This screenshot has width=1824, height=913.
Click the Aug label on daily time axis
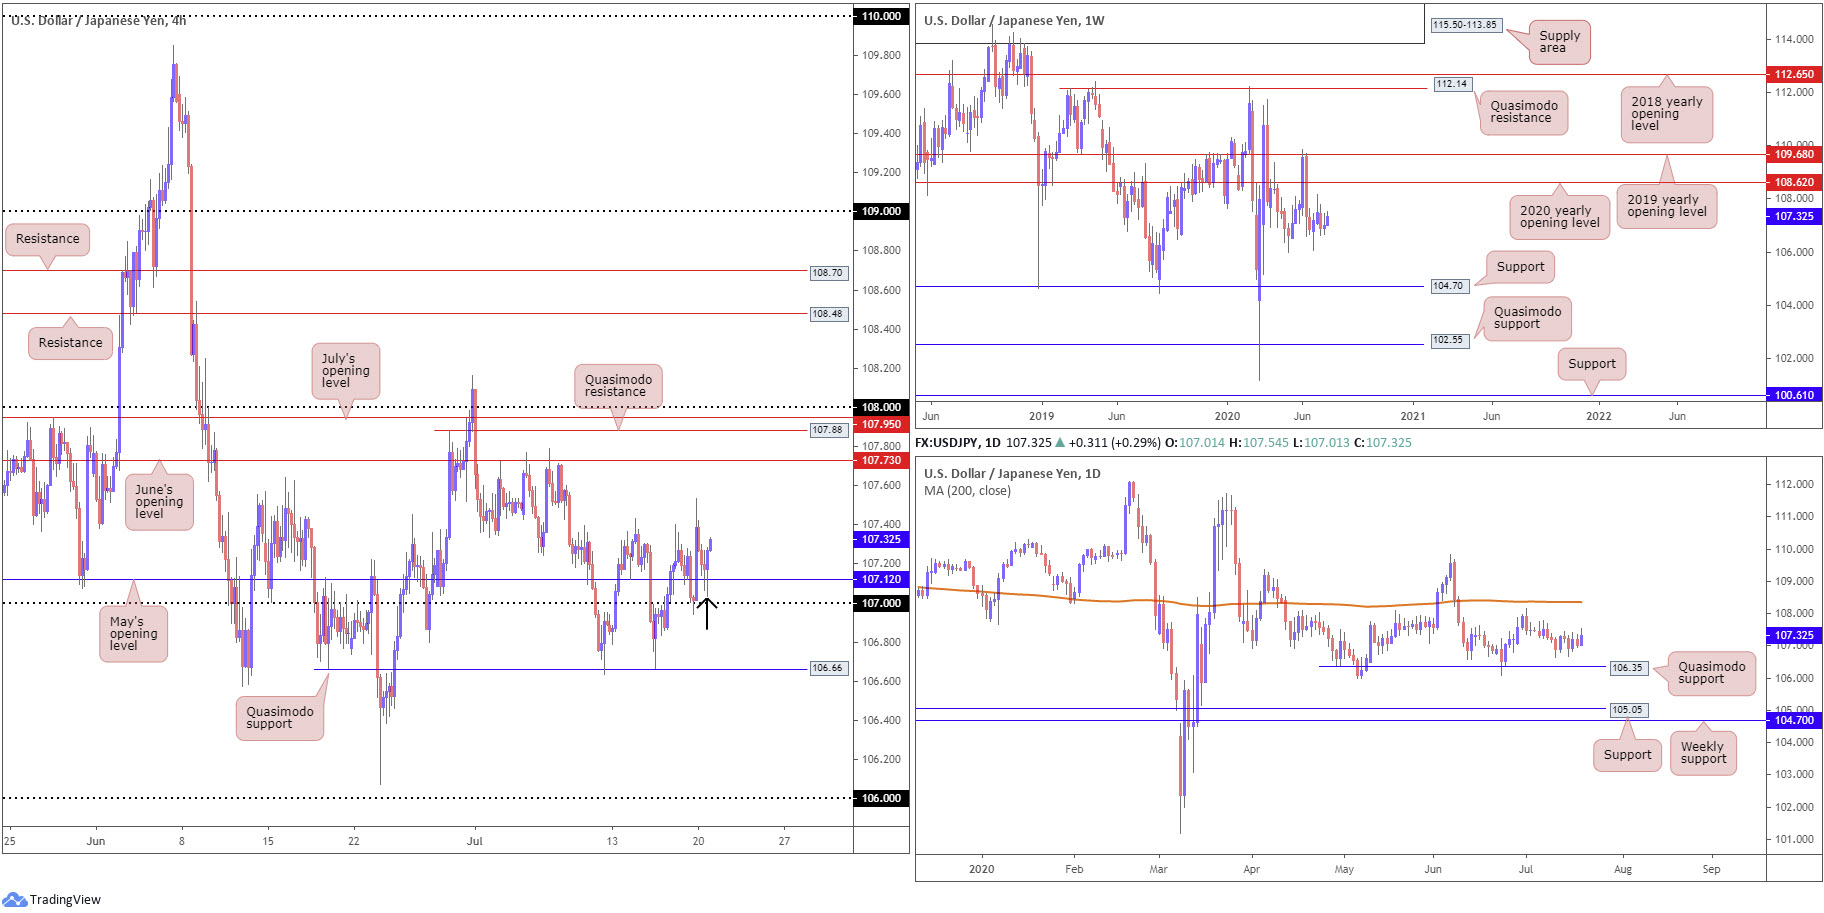[x=1622, y=869]
